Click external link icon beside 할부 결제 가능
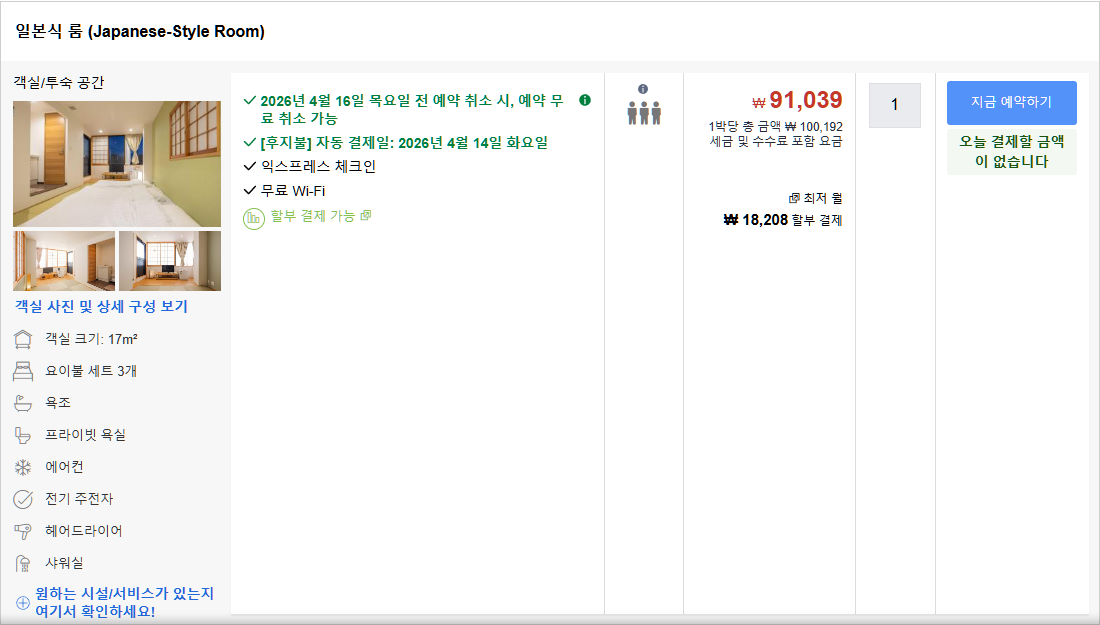The width and height of the screenshot is (1100, 625). pyautogui.click(x=365, y=214)
